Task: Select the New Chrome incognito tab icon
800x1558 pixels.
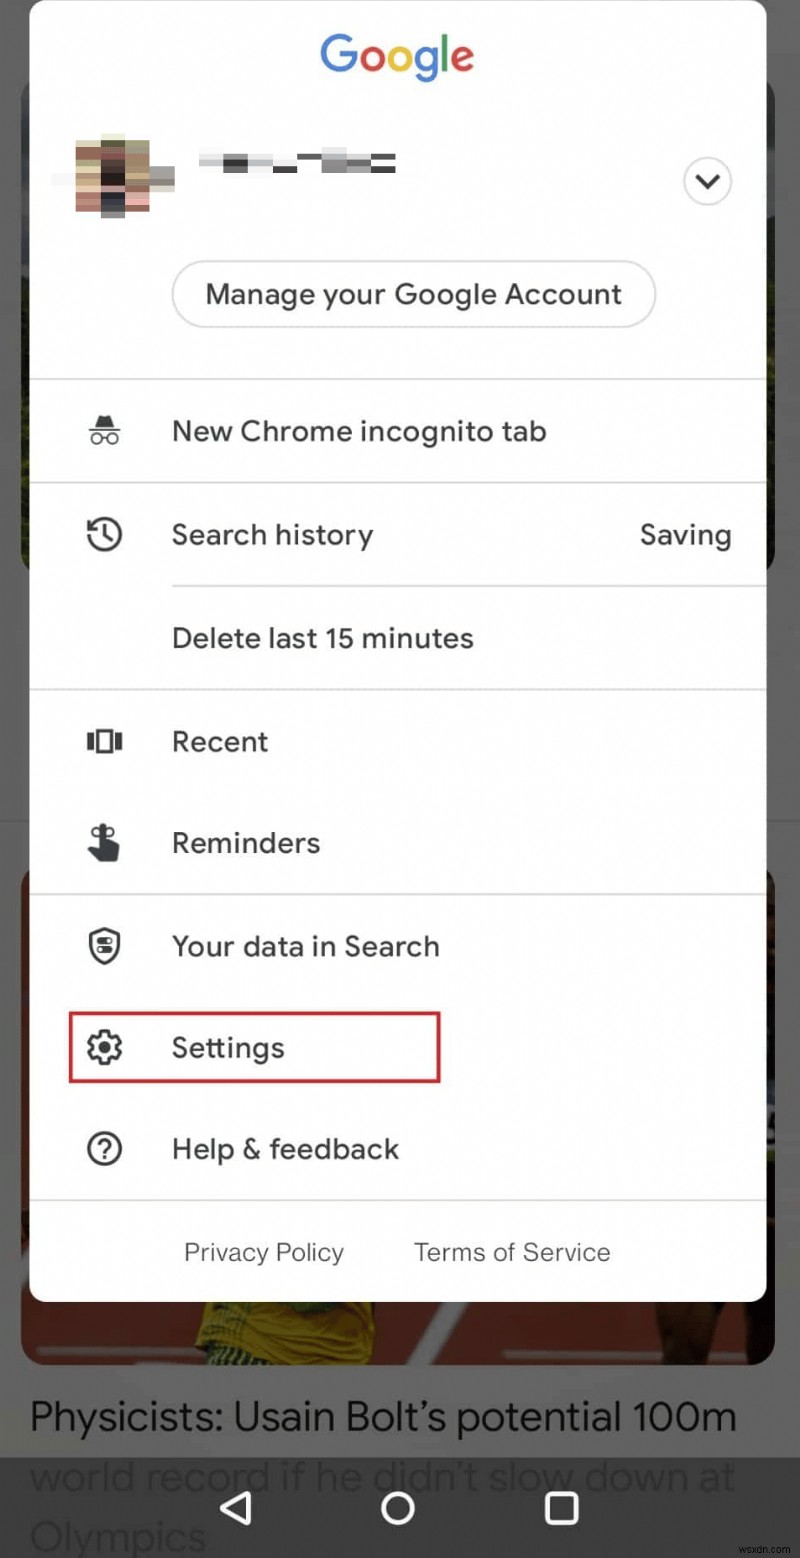Action: pyautogui.click(x=105, y=430)
